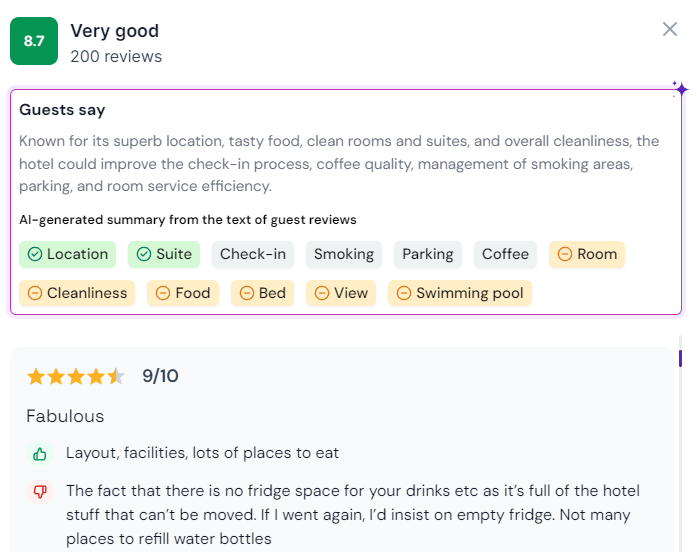
Task: Select the Location tag
Action: point(68,254)
